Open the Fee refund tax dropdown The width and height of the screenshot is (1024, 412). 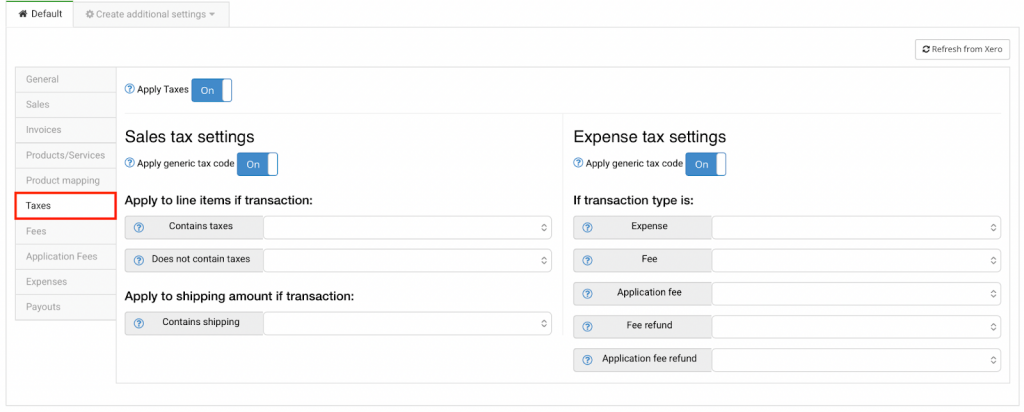coord(856,327)
